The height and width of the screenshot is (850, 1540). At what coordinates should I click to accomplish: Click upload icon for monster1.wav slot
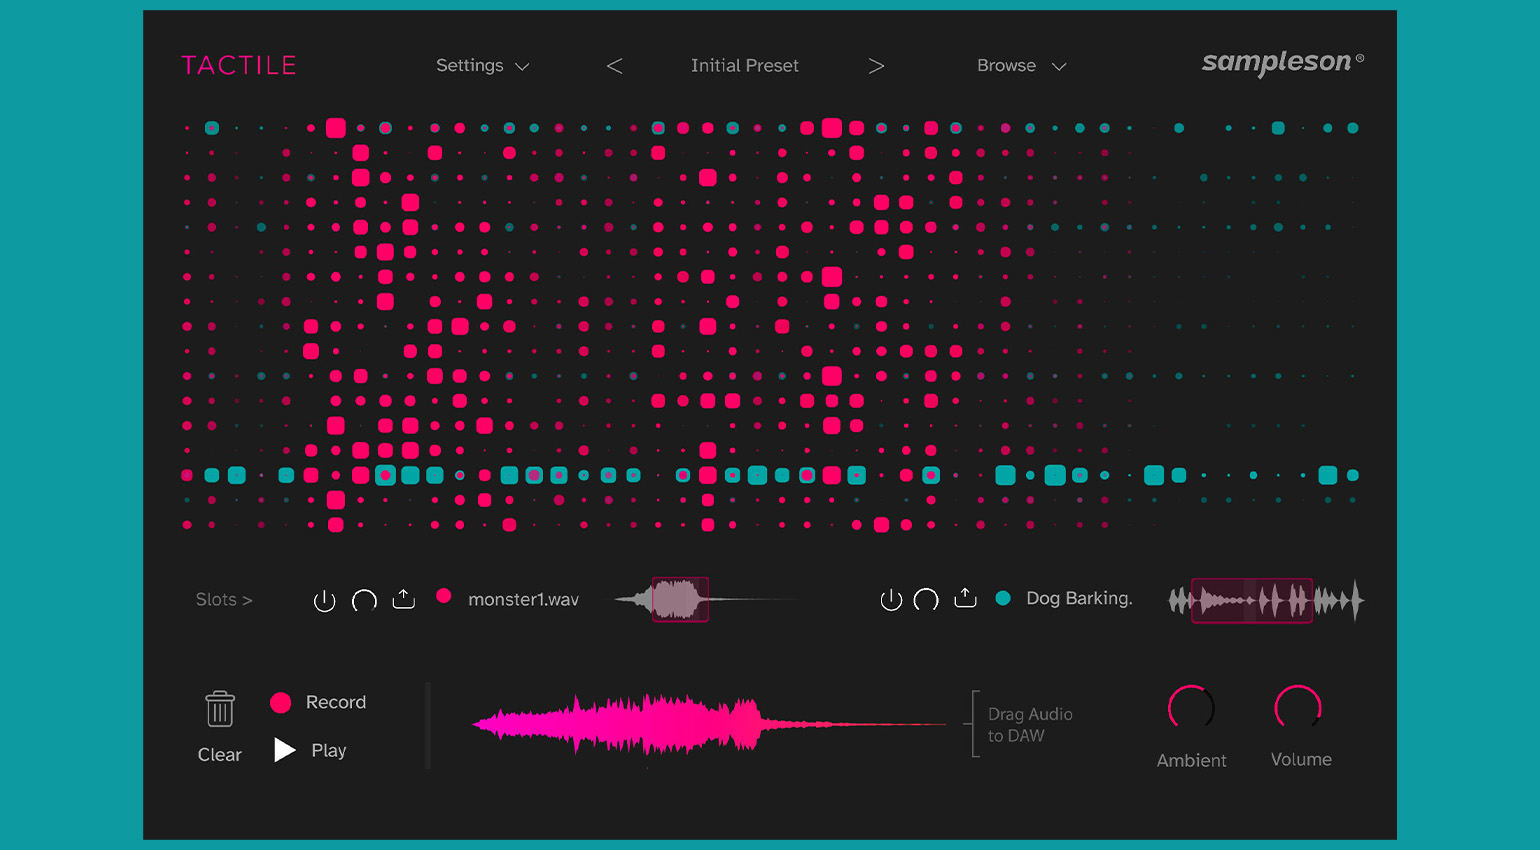403,598
